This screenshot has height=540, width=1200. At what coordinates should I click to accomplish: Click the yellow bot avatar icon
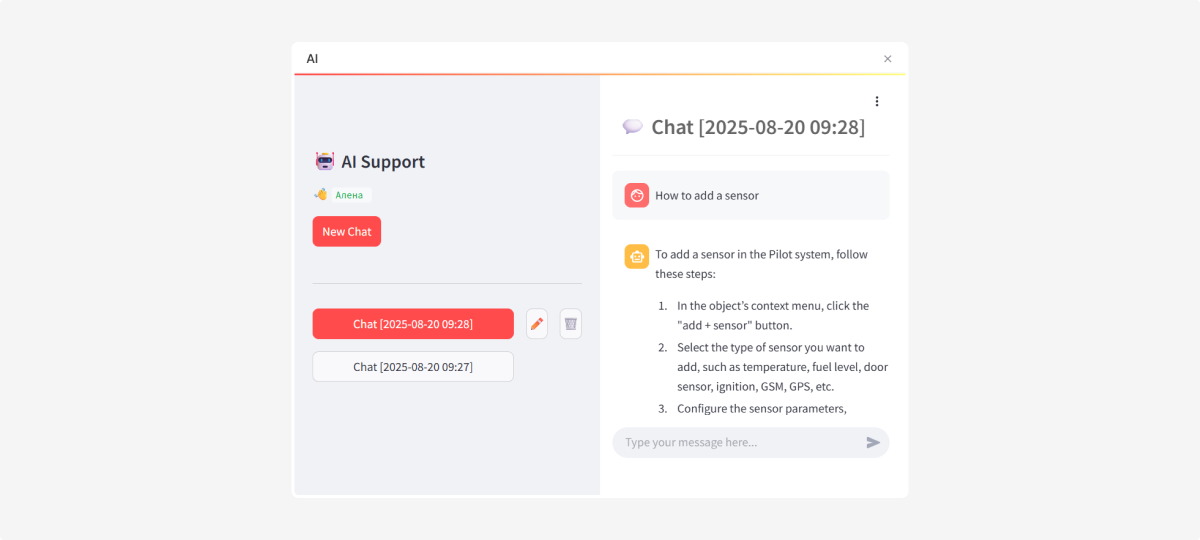pyautogui.click(x=637, y=256)
